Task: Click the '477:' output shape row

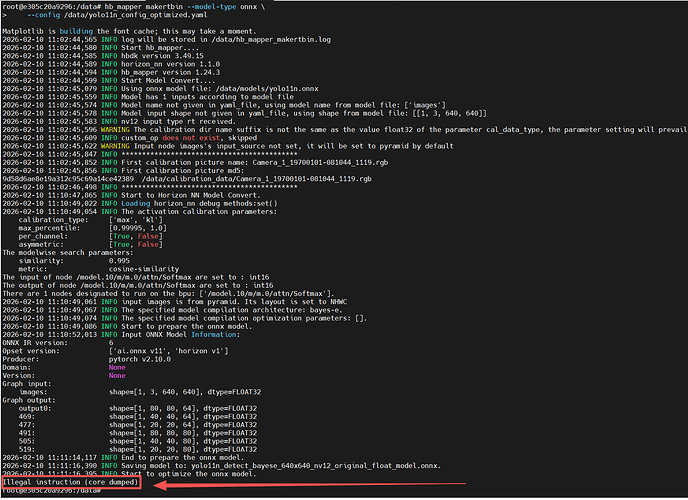Action: [138, 425]
